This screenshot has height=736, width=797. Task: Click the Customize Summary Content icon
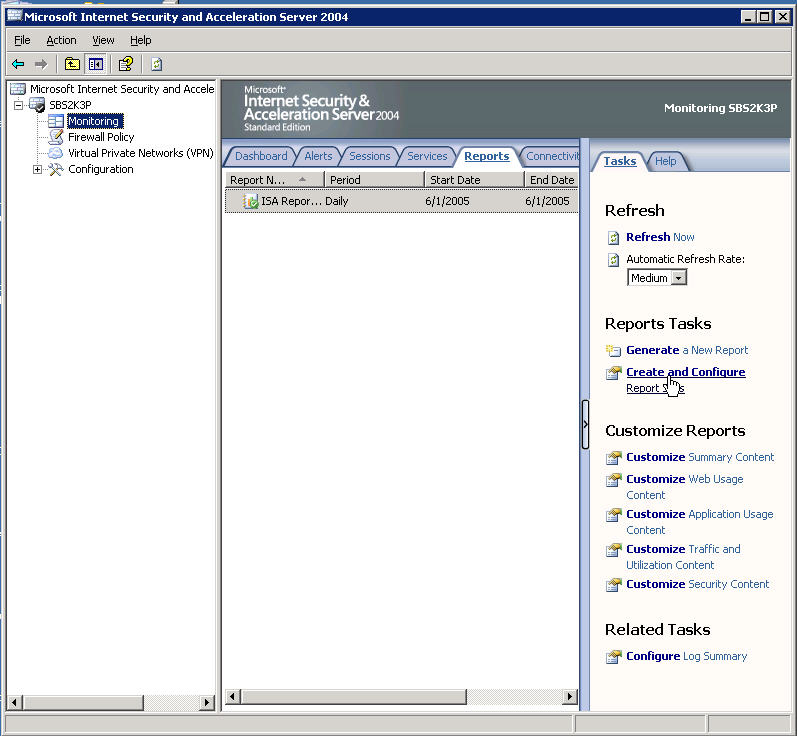click(x=614, y=457)
